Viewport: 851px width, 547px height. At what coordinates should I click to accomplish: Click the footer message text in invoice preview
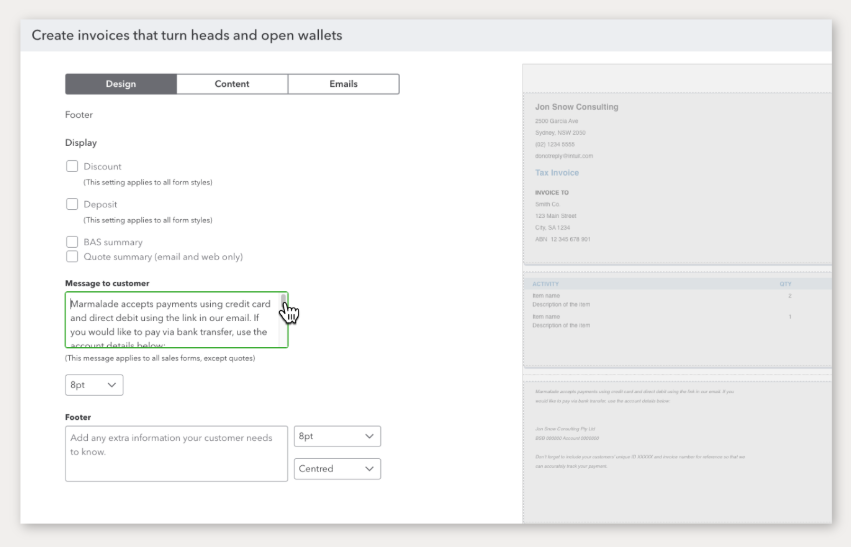pos(634,396)
